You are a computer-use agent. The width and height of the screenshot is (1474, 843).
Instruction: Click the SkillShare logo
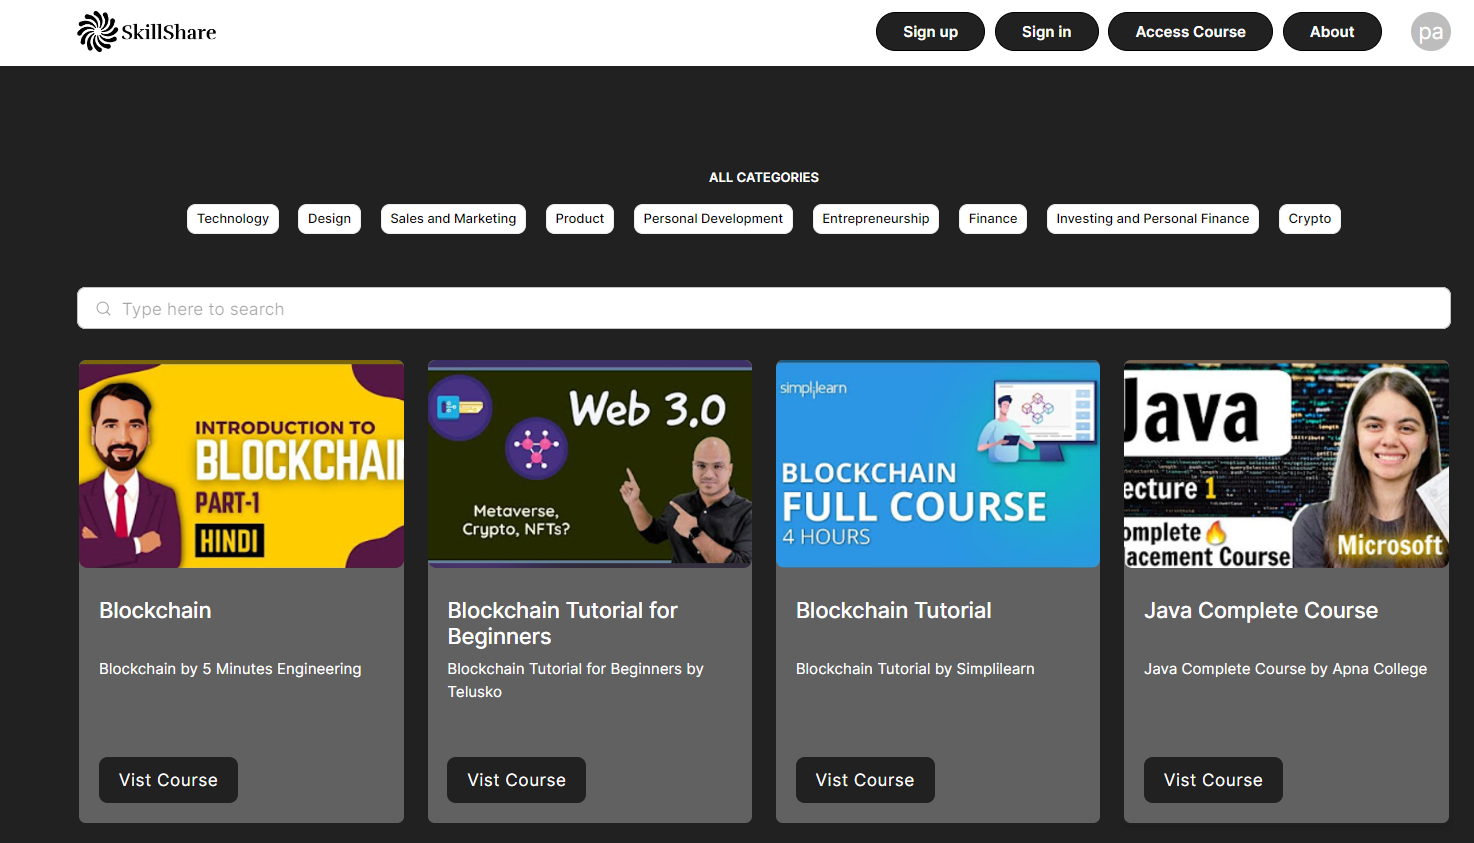[x=147, y=31]
